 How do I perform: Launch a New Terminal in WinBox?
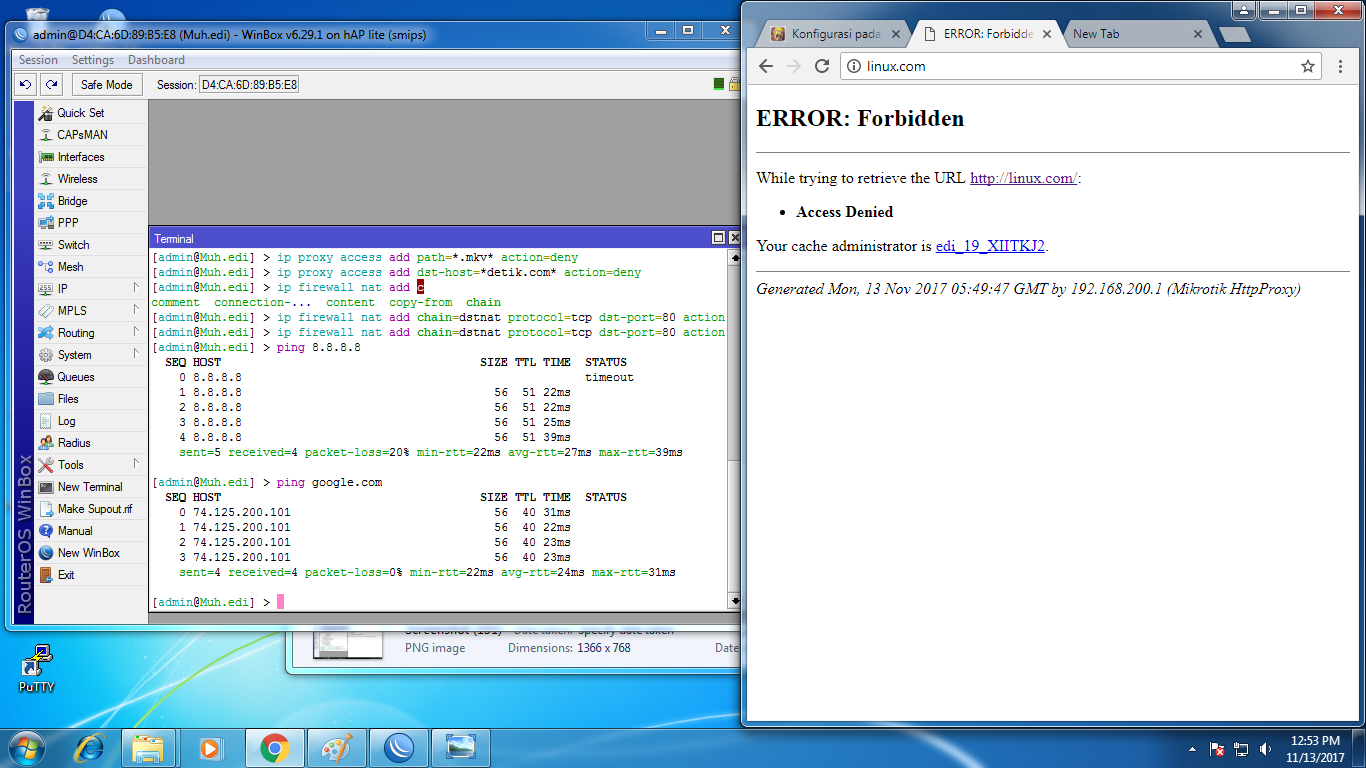(x=91, y=487)
